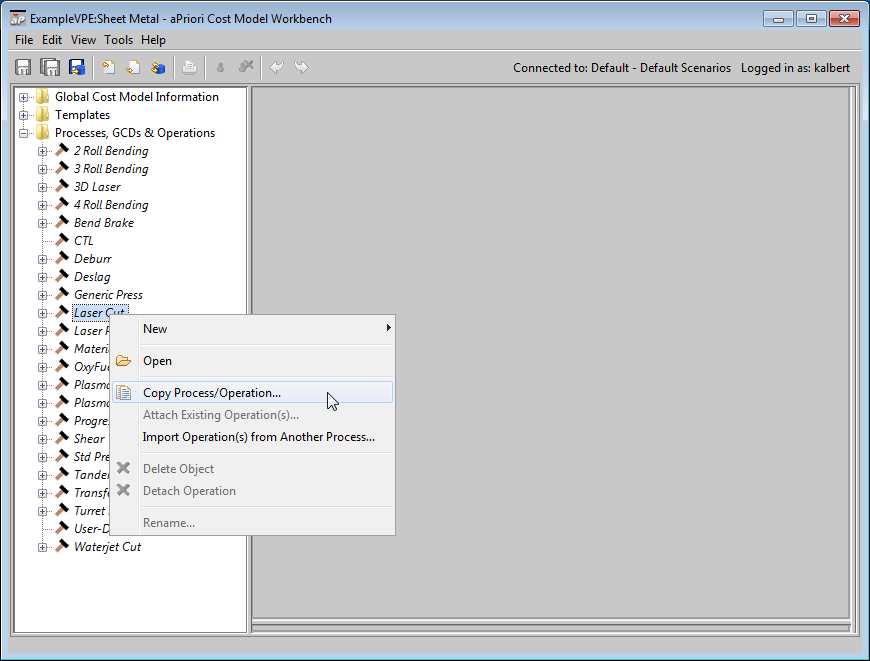Expand the Deburr process node
The width and height of the screenshot is (870, 661).
tap(43, 259)
